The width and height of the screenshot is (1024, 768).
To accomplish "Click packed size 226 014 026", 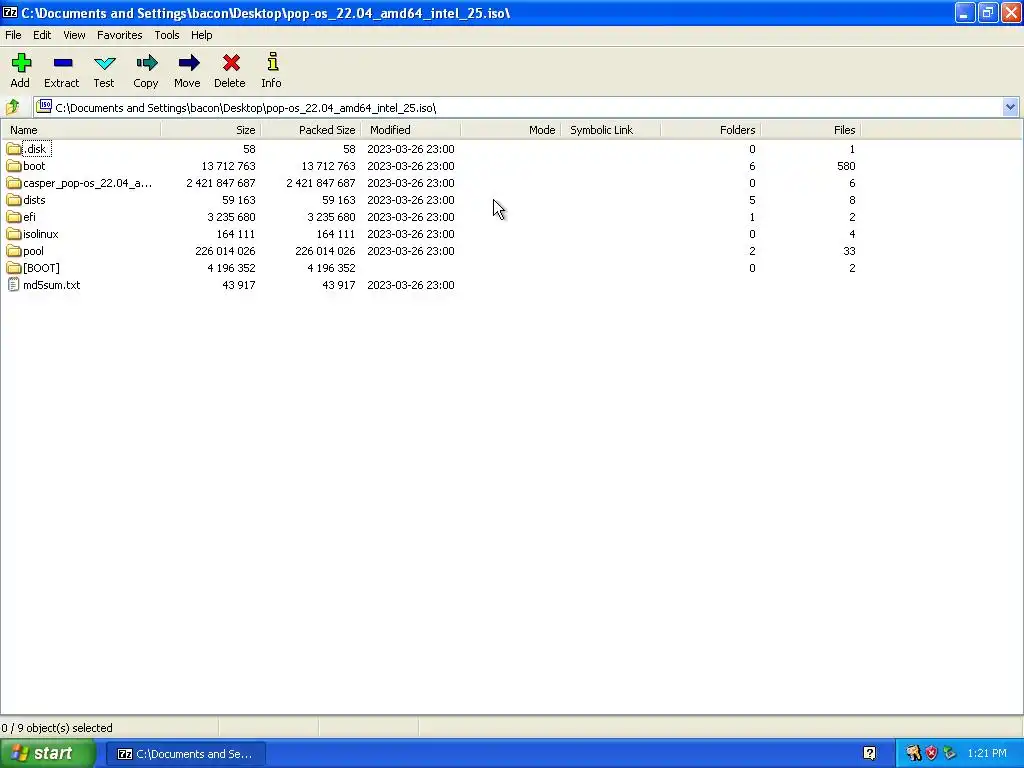I will coord(325,251).
